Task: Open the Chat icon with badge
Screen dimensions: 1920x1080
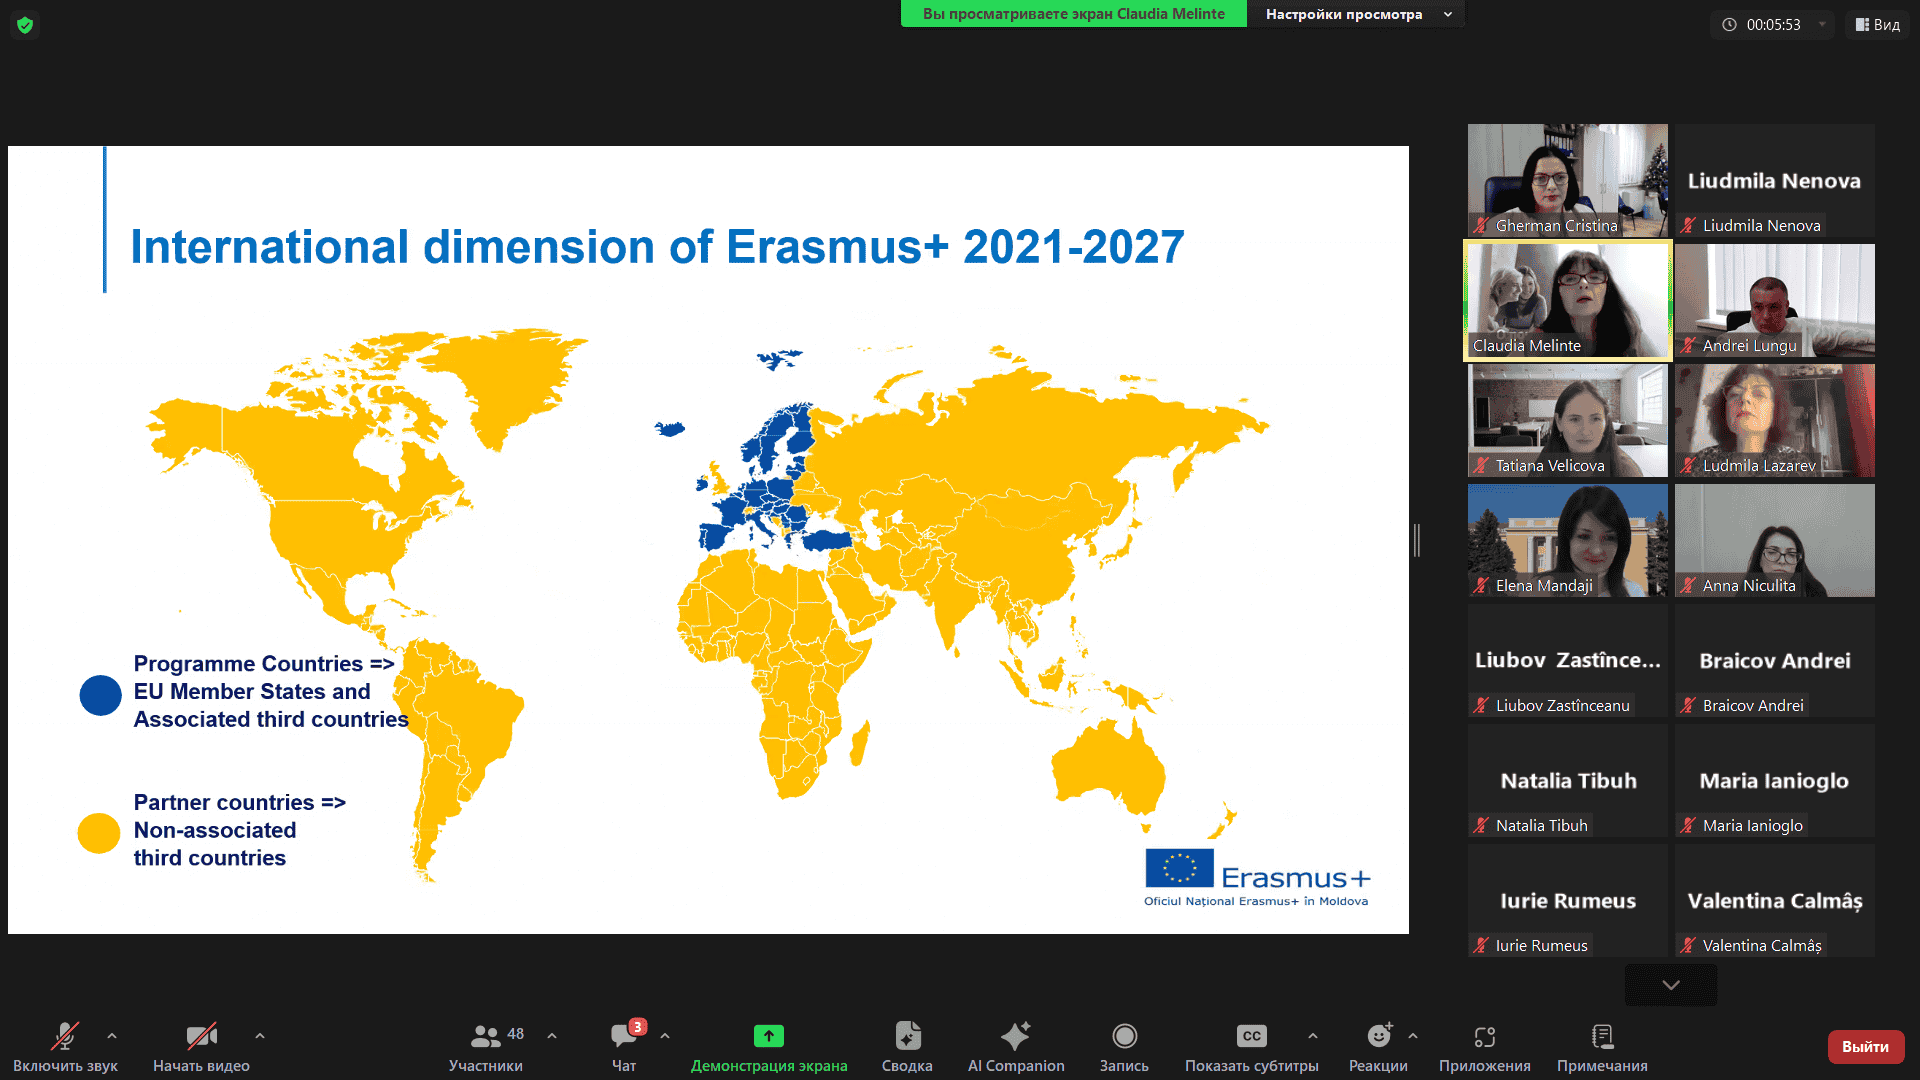Action: [x=624, y=1036]
